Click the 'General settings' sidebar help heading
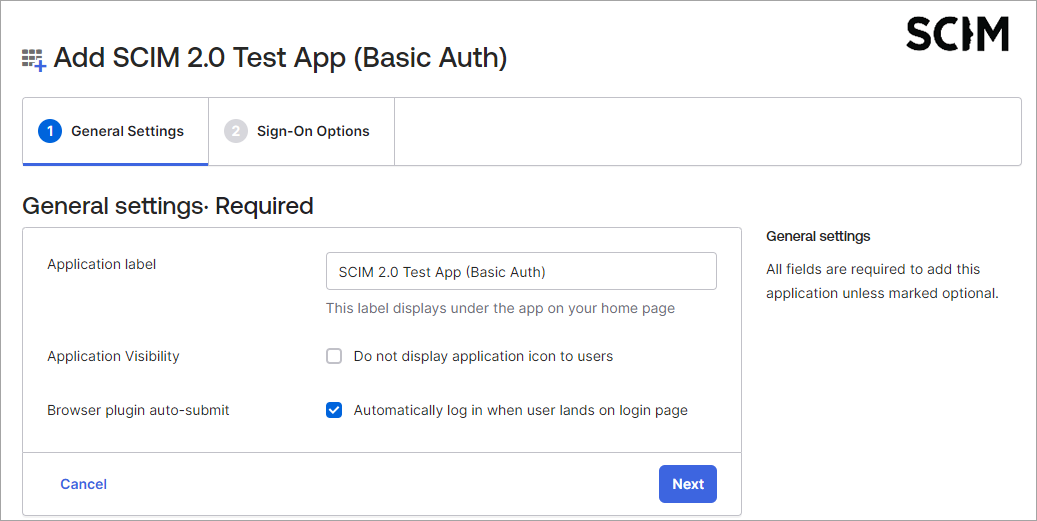Image resolution: width=1037 pixels, height=521 pixels. [x=818, y=236]
